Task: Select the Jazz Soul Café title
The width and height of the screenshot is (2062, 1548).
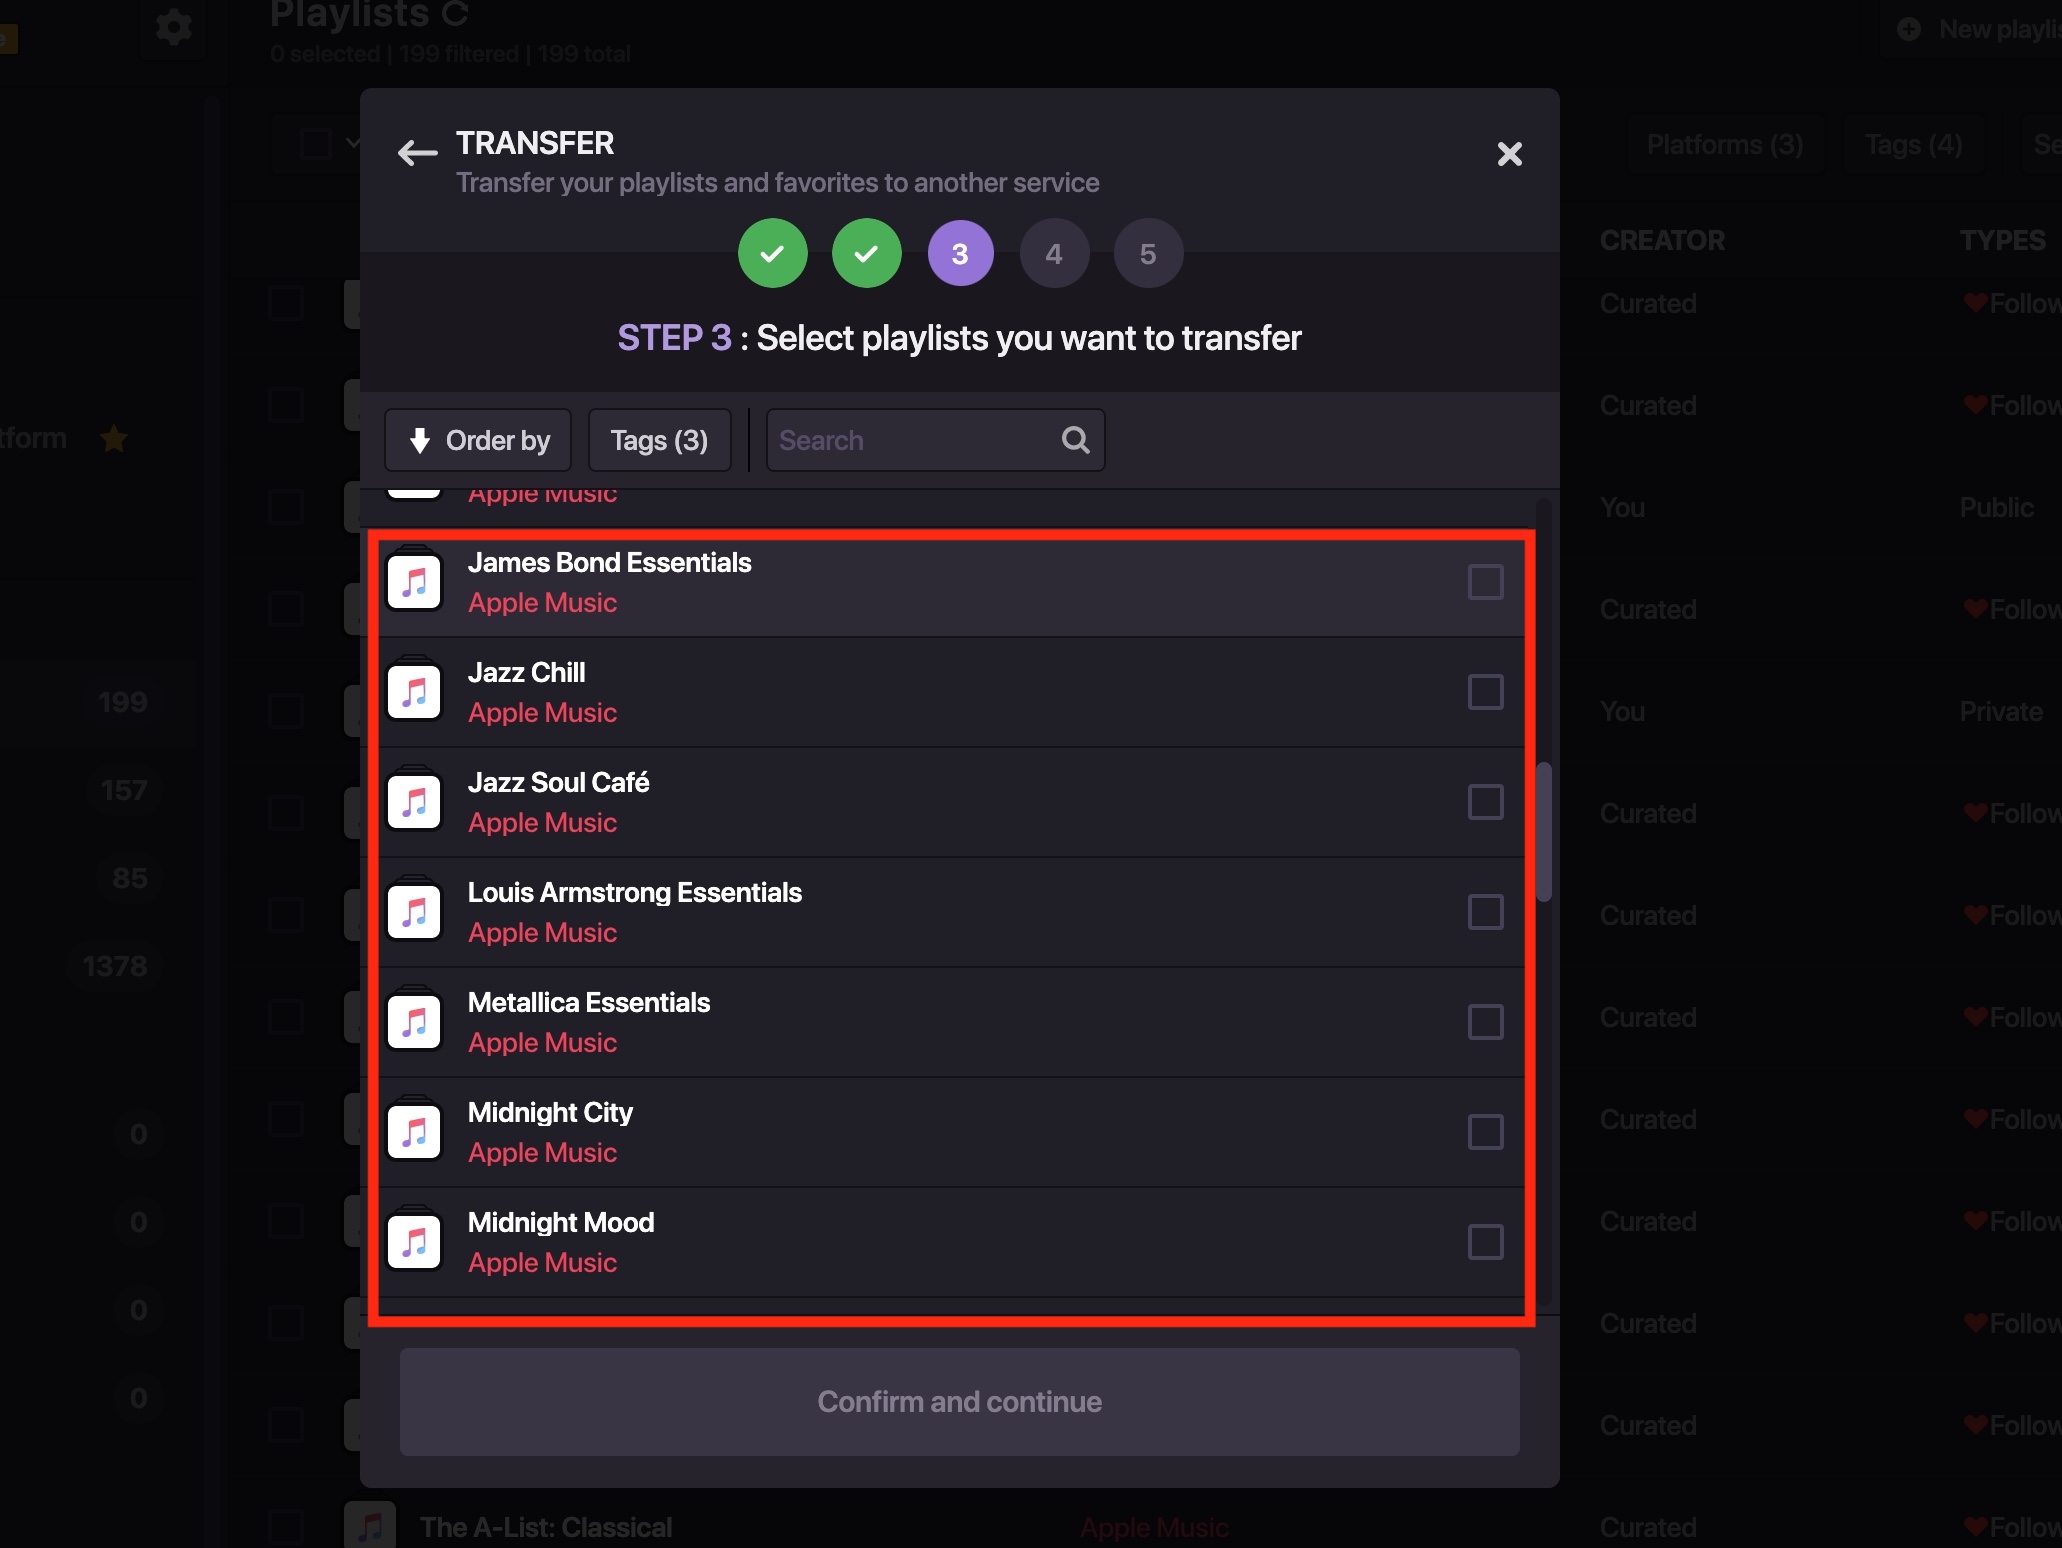Action: (558, 783)
